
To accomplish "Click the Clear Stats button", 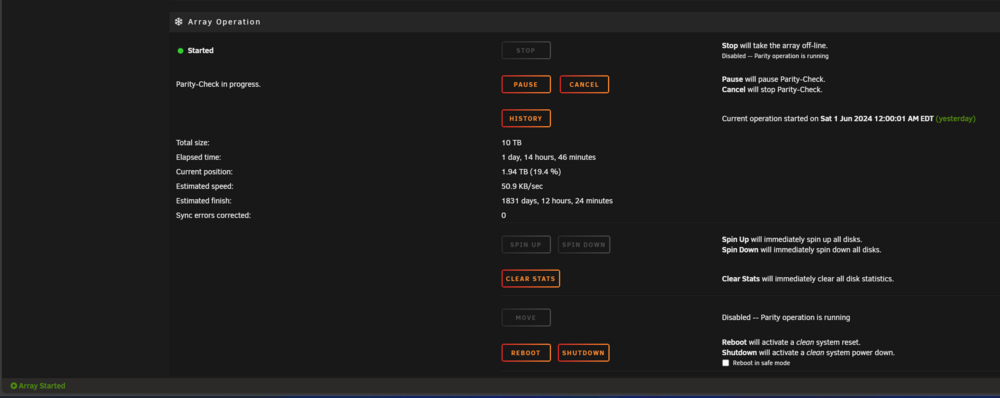I will click(x=531, y=279).
